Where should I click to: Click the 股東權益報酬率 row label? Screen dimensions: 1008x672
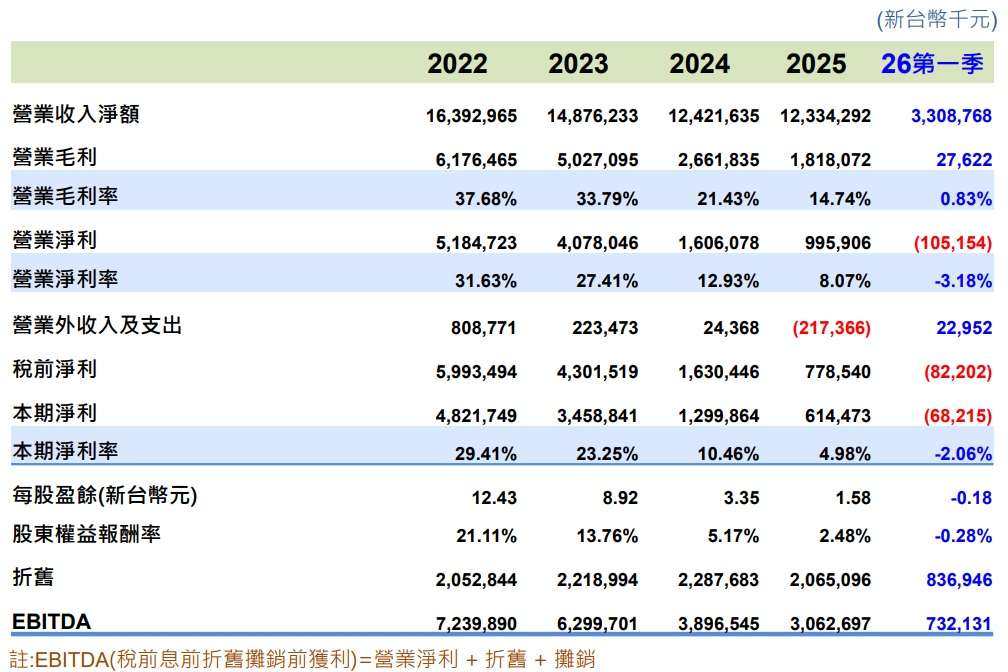click(86, 534)
